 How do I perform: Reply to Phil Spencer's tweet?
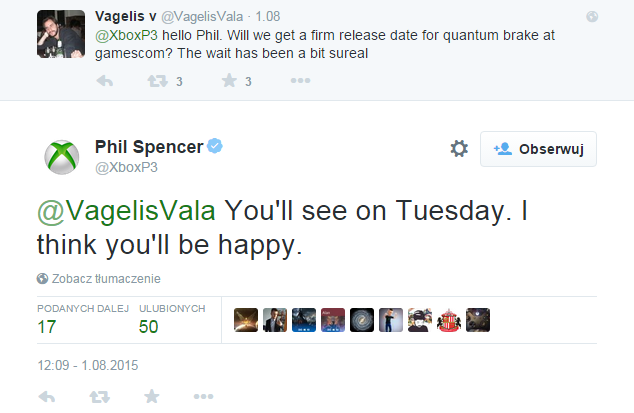[46, 398]
